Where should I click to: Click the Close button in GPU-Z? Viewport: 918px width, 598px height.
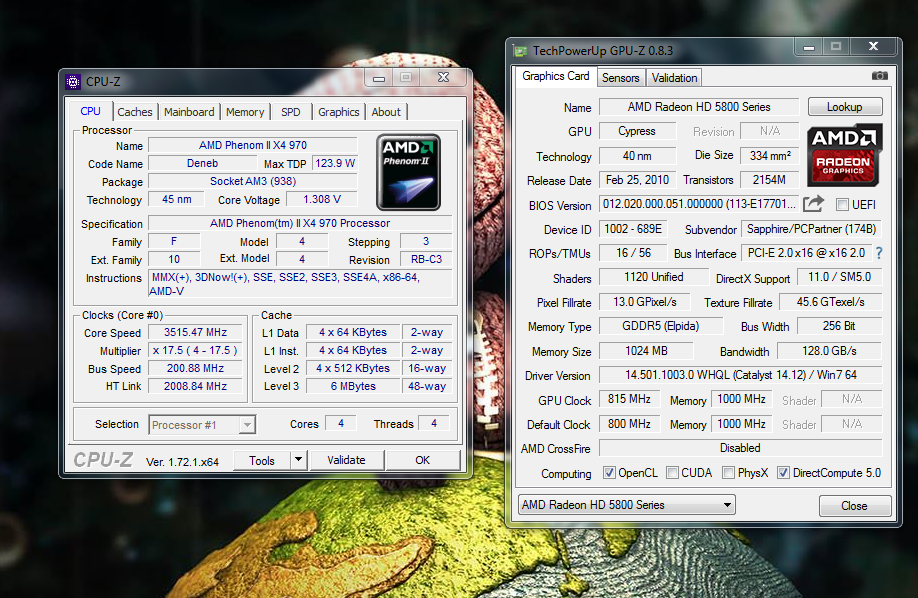pyautogui.click(x=854, y=505)
